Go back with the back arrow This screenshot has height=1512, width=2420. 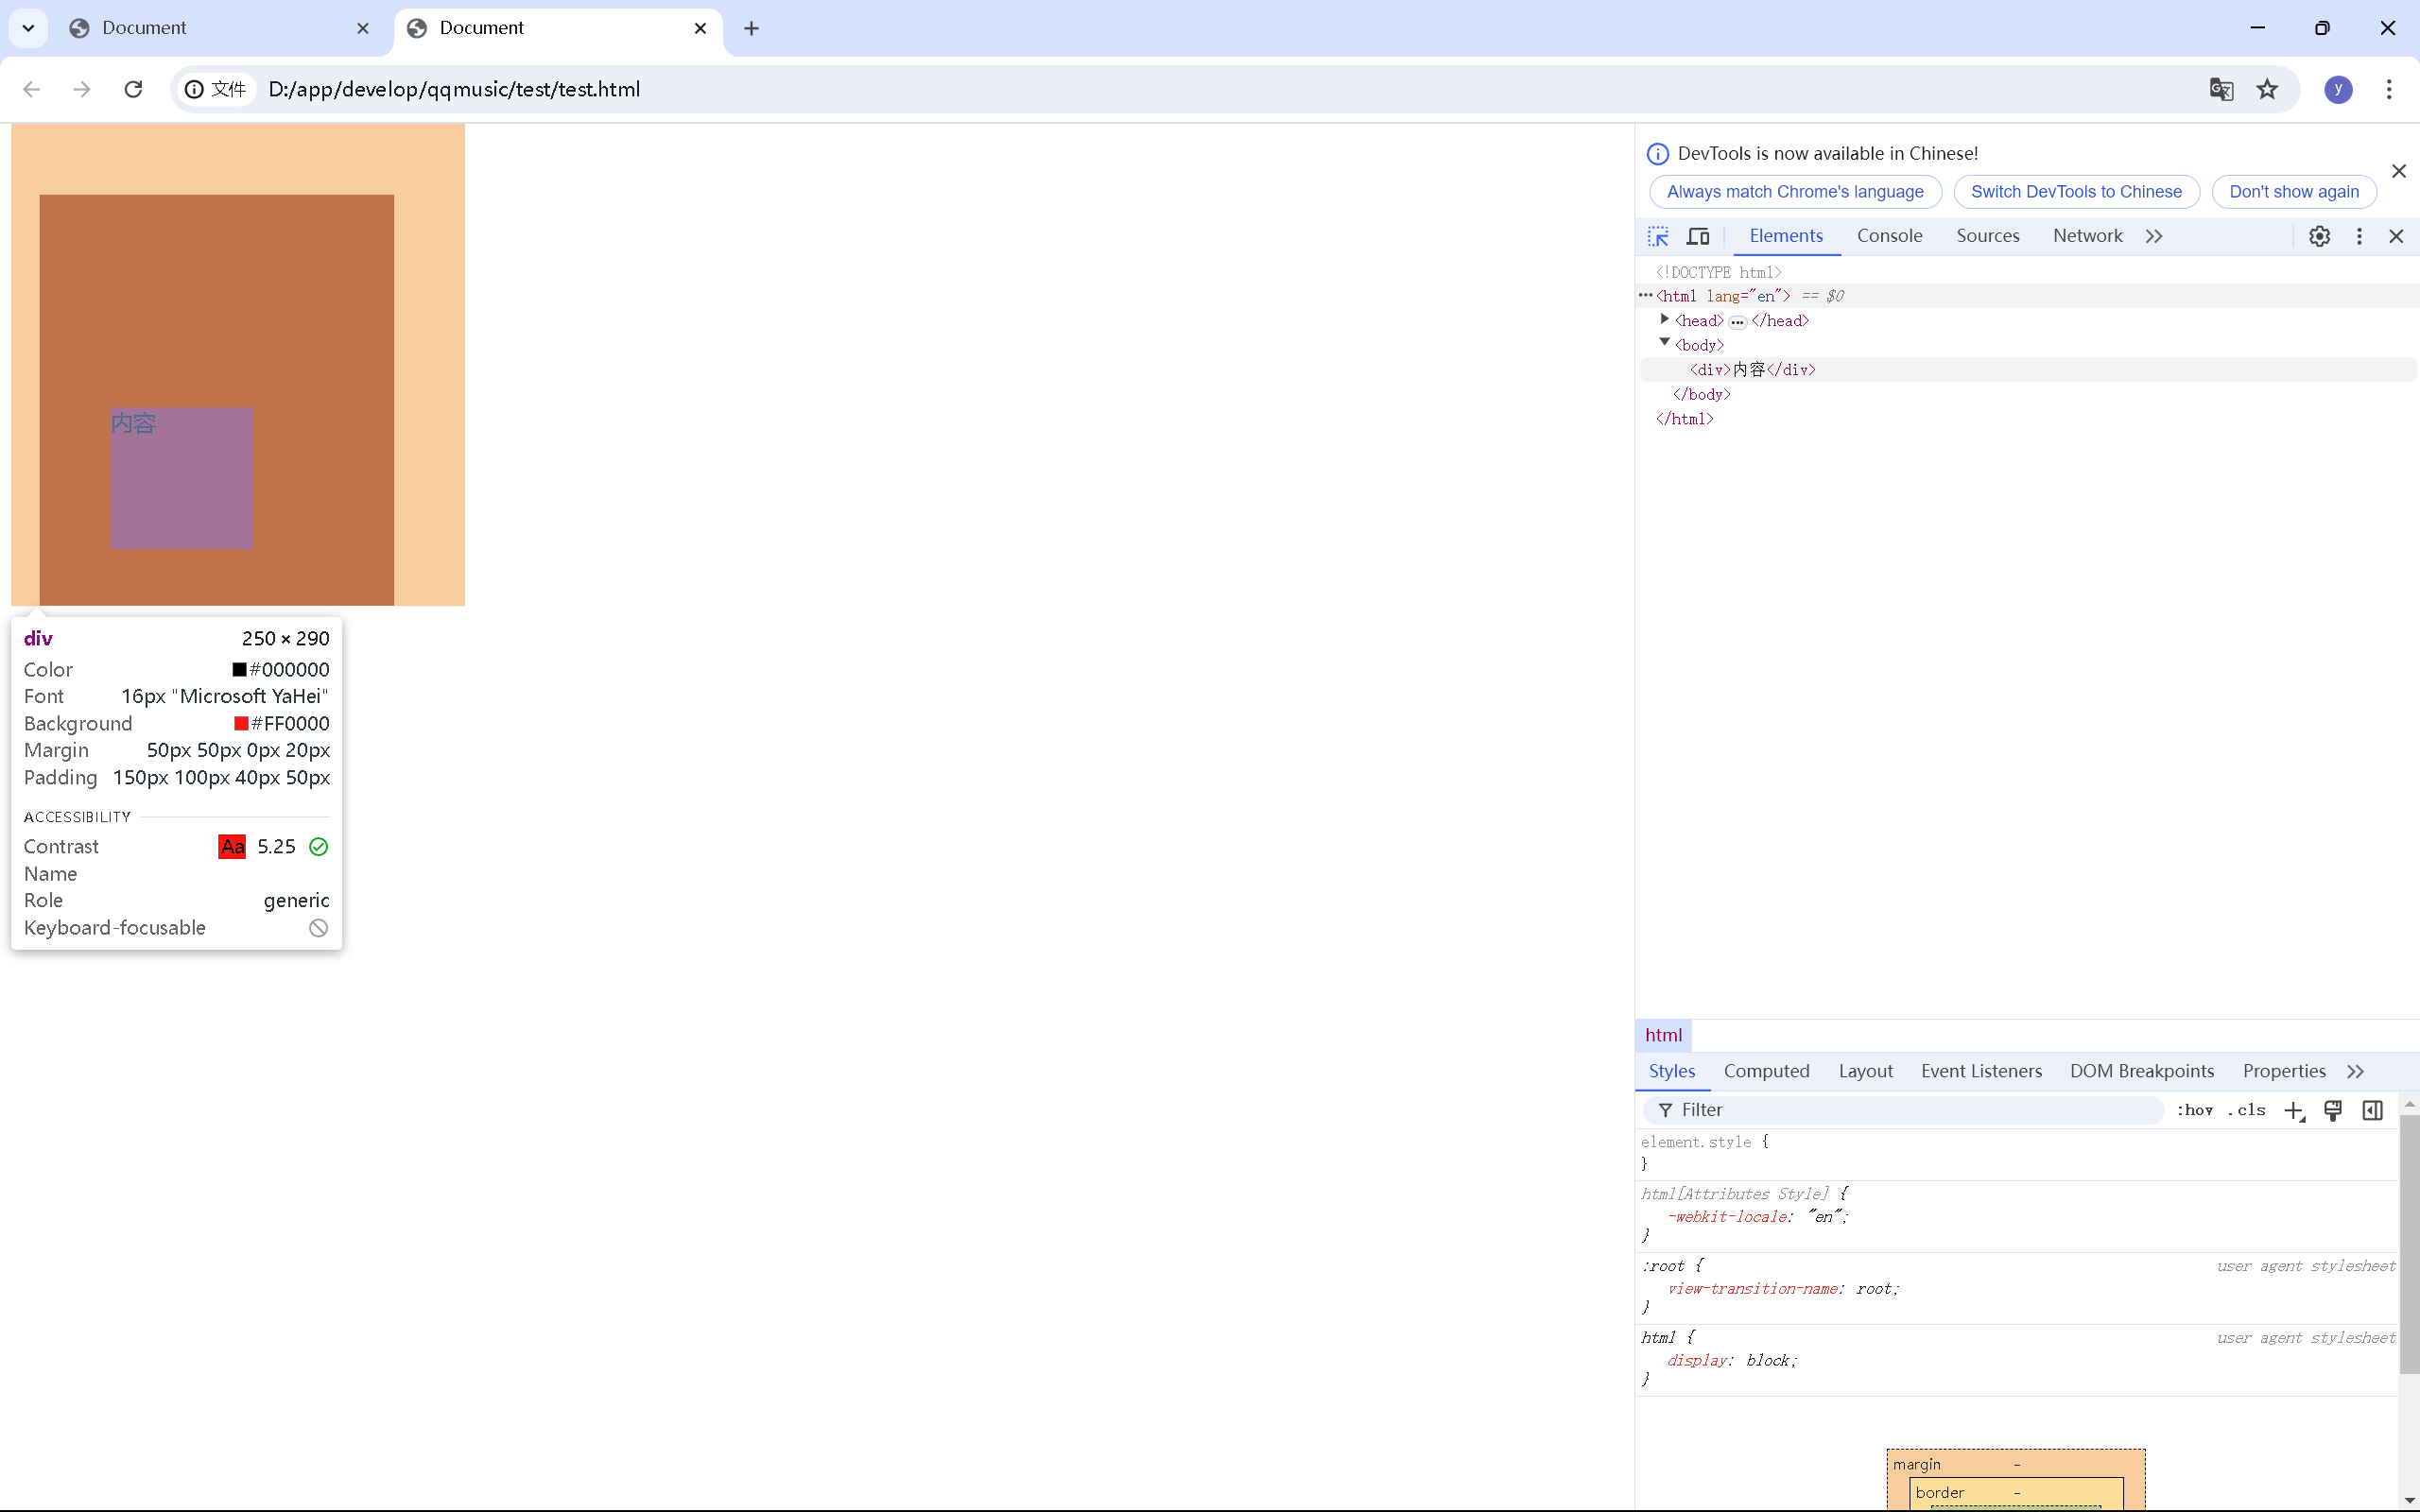click(x=31, y=89)
